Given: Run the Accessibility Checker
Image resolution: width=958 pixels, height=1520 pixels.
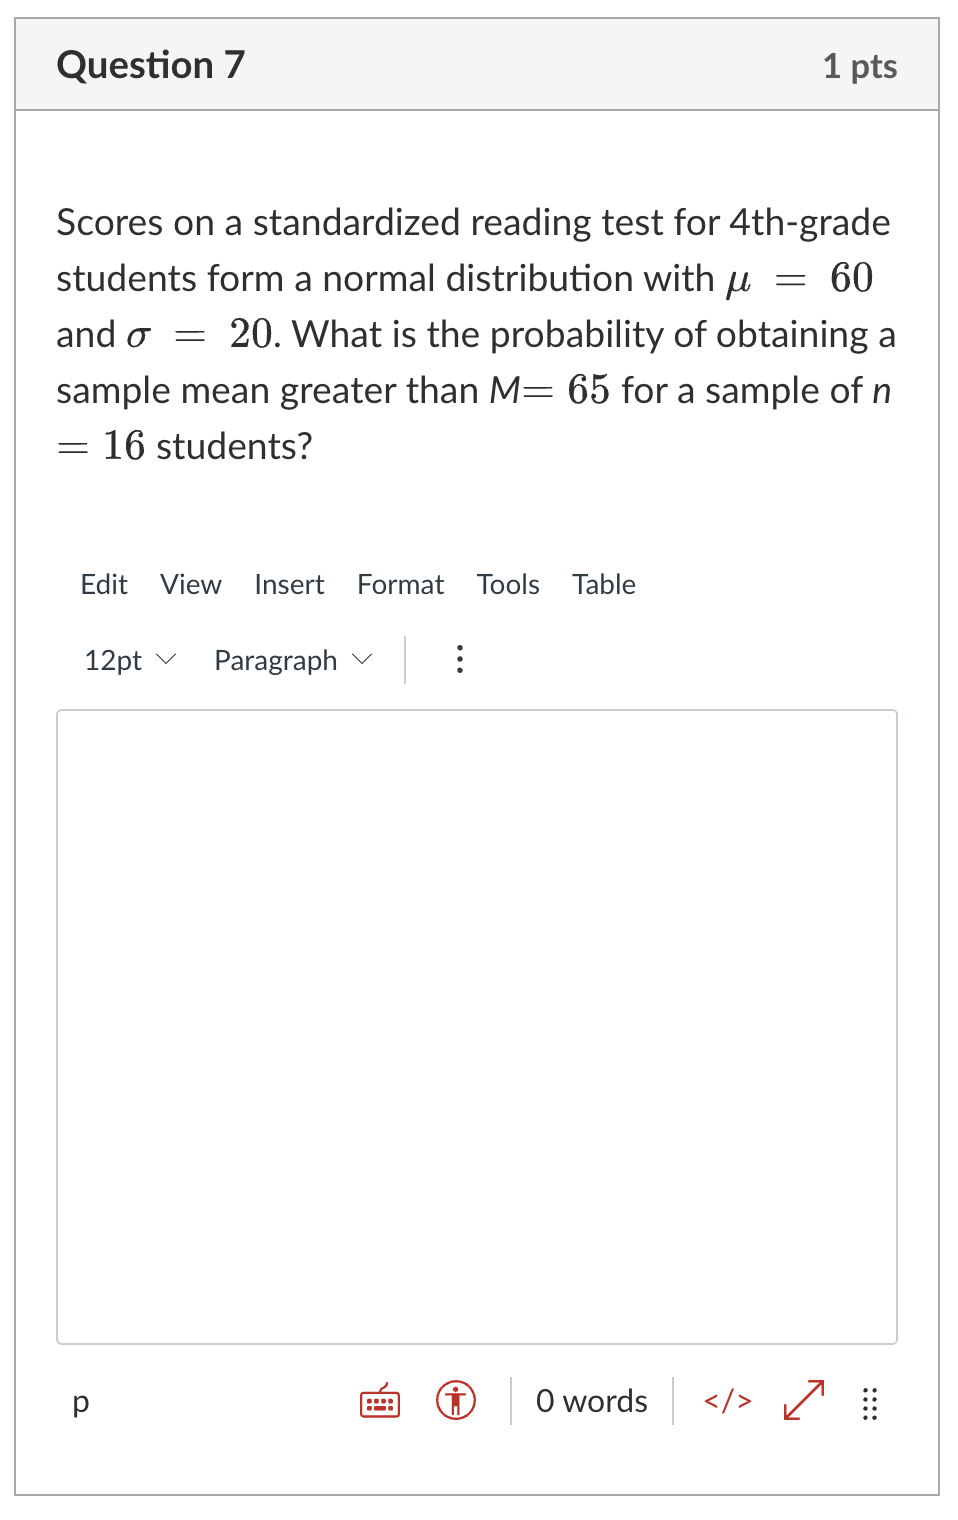Looking at the screenshot, I should click(455, 1401).
